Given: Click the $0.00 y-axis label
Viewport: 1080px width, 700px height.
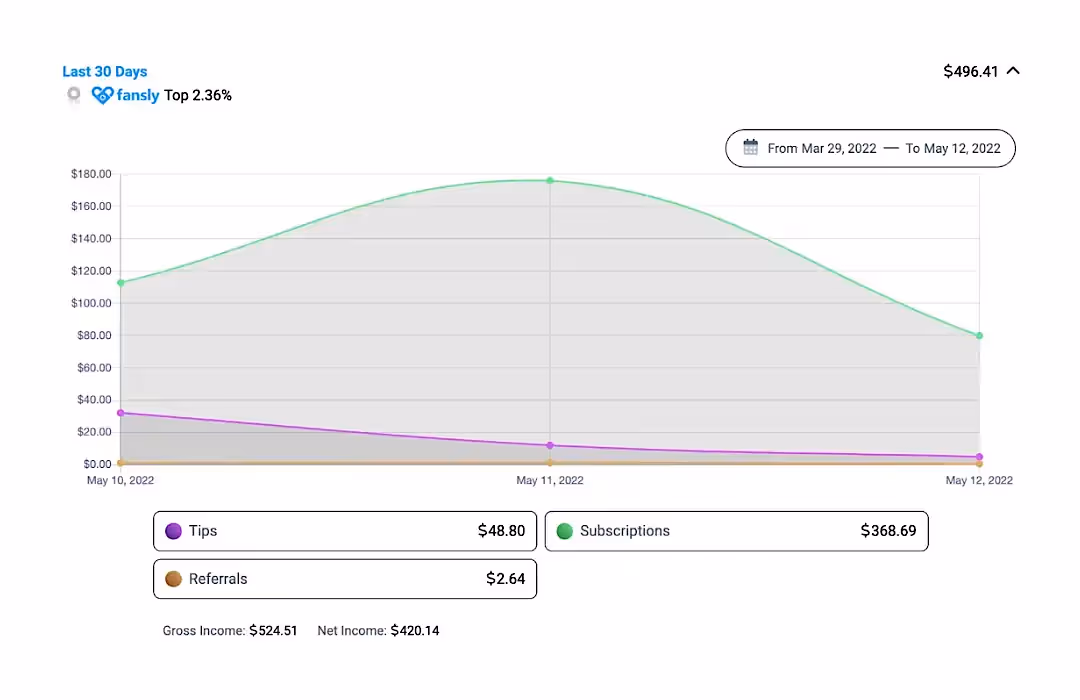Looking at the screenshot, I should (x=97, y=464).
